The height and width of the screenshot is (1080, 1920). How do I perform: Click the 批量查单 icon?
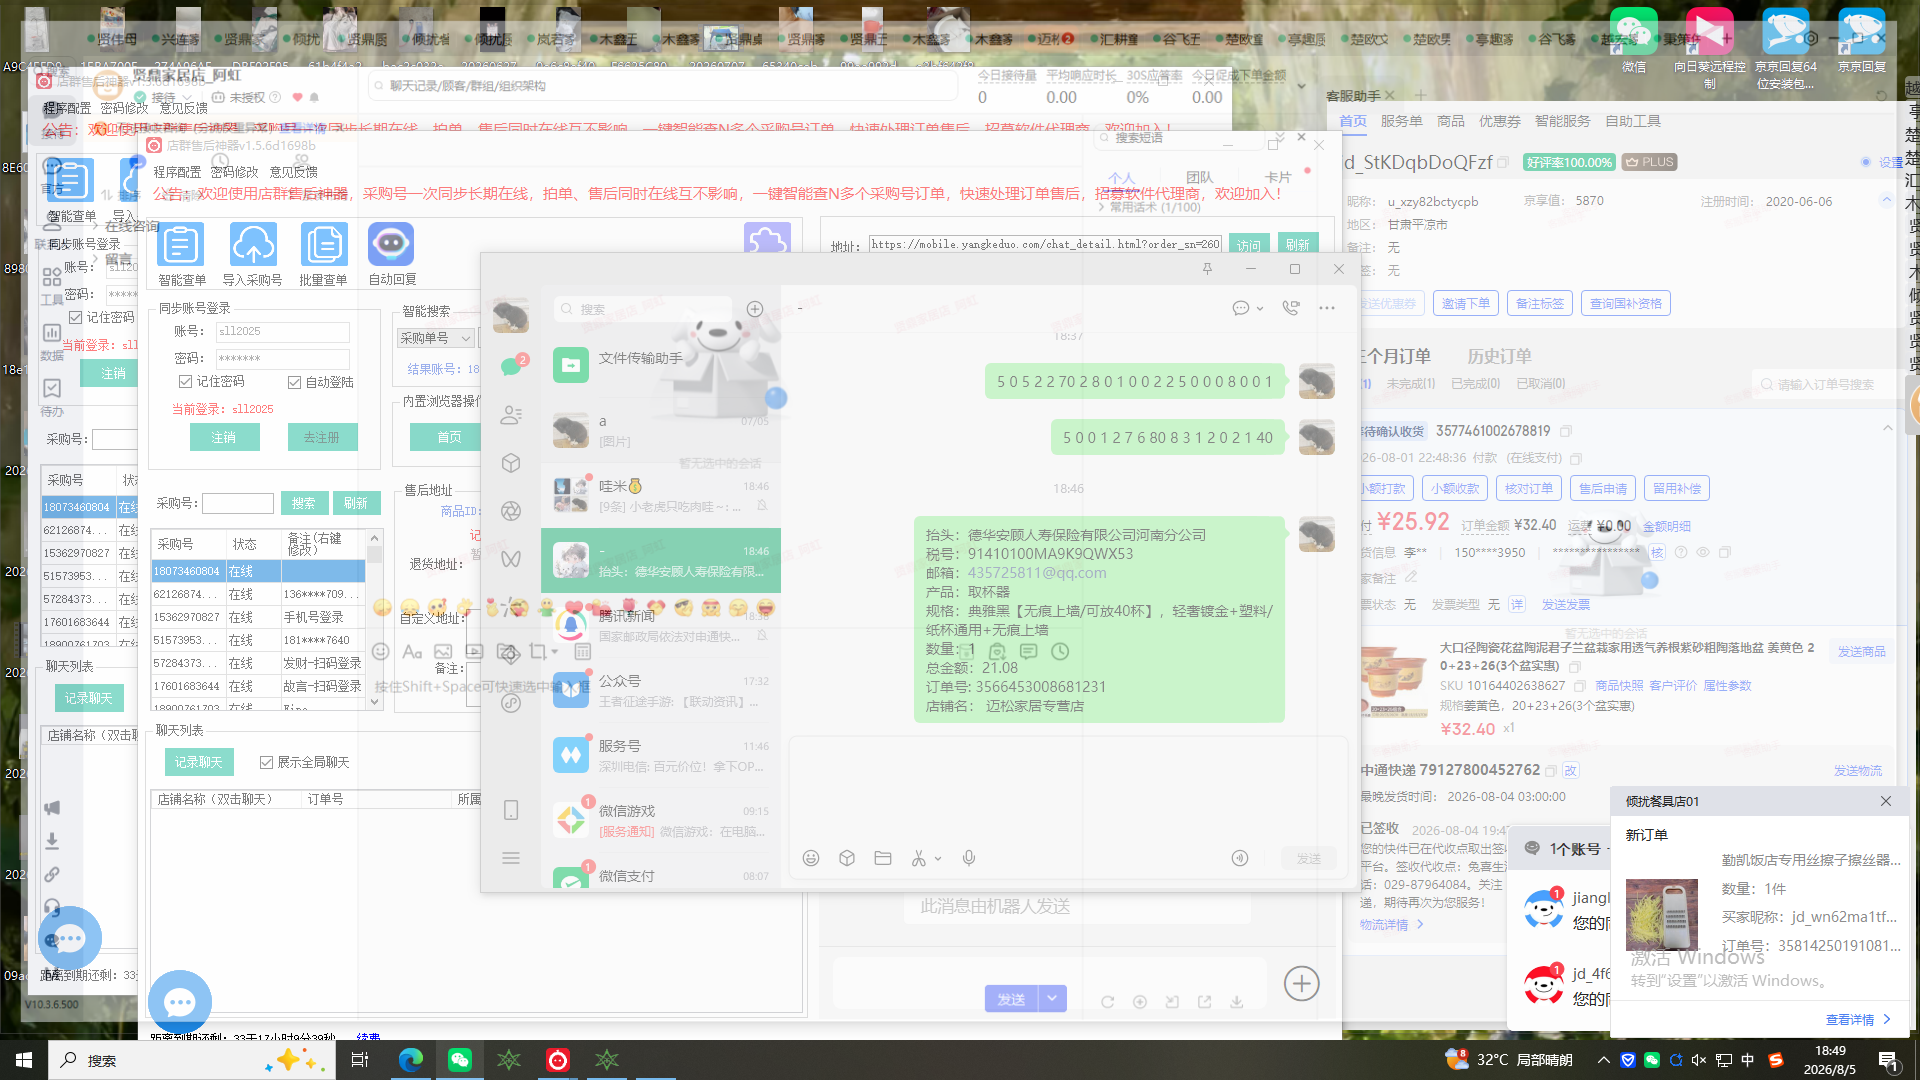pos(324,244)
